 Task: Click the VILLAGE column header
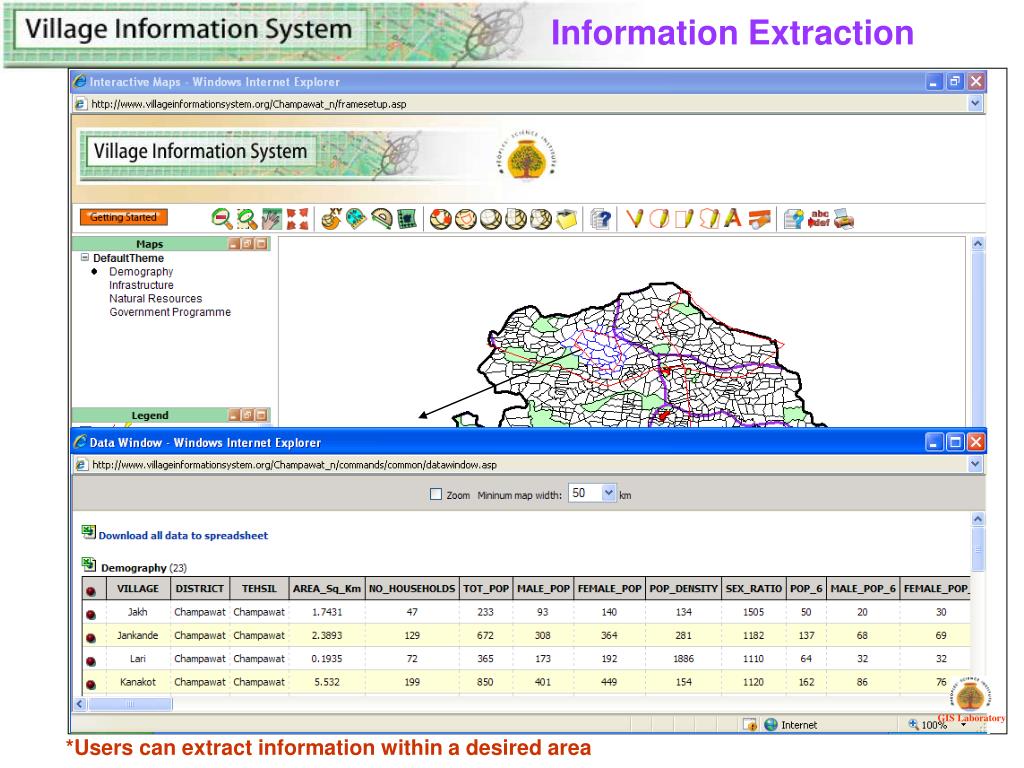click(138, 588)
